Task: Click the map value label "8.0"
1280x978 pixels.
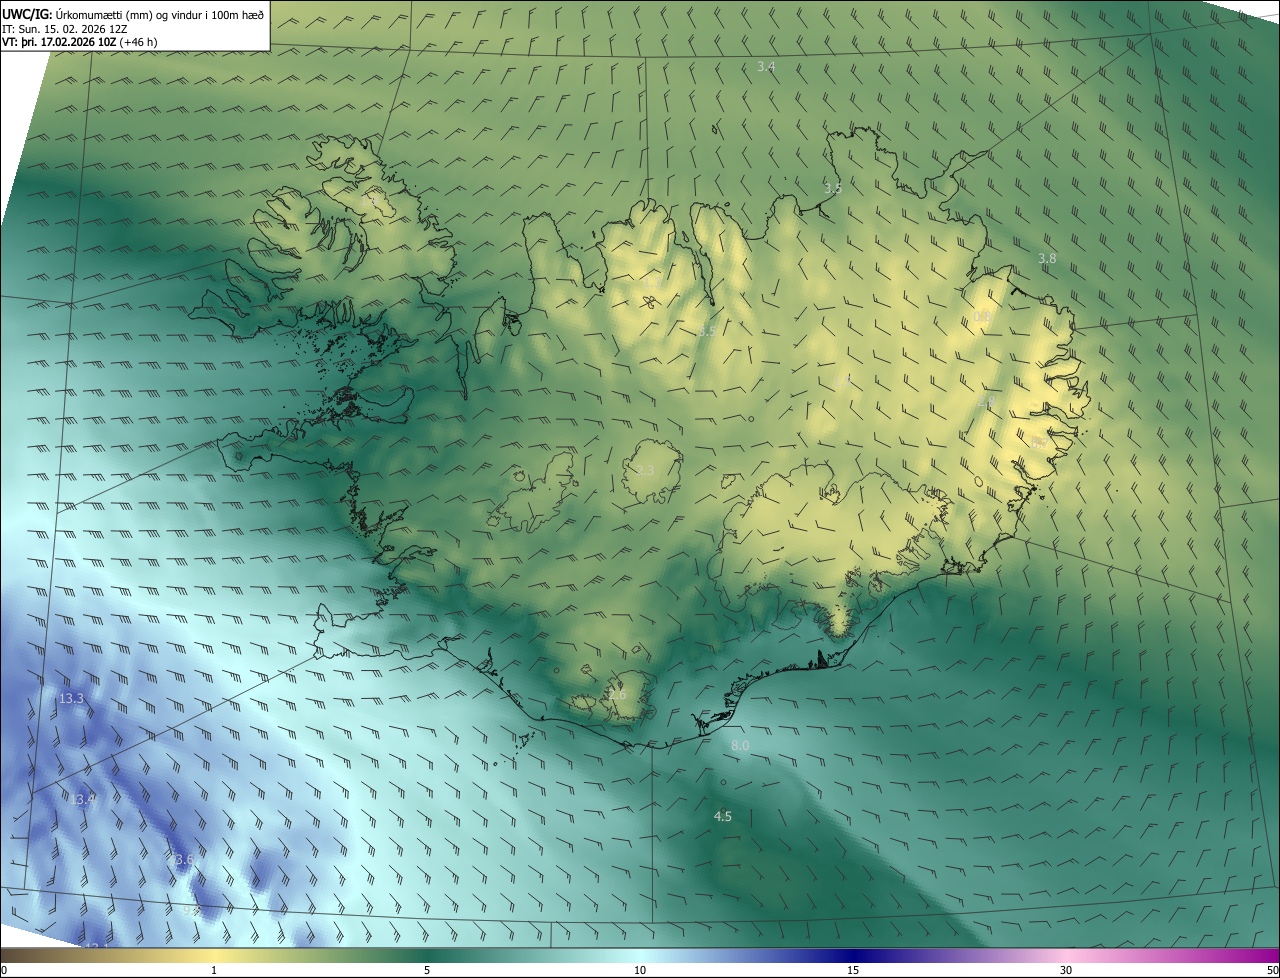Action: (740, 746)
